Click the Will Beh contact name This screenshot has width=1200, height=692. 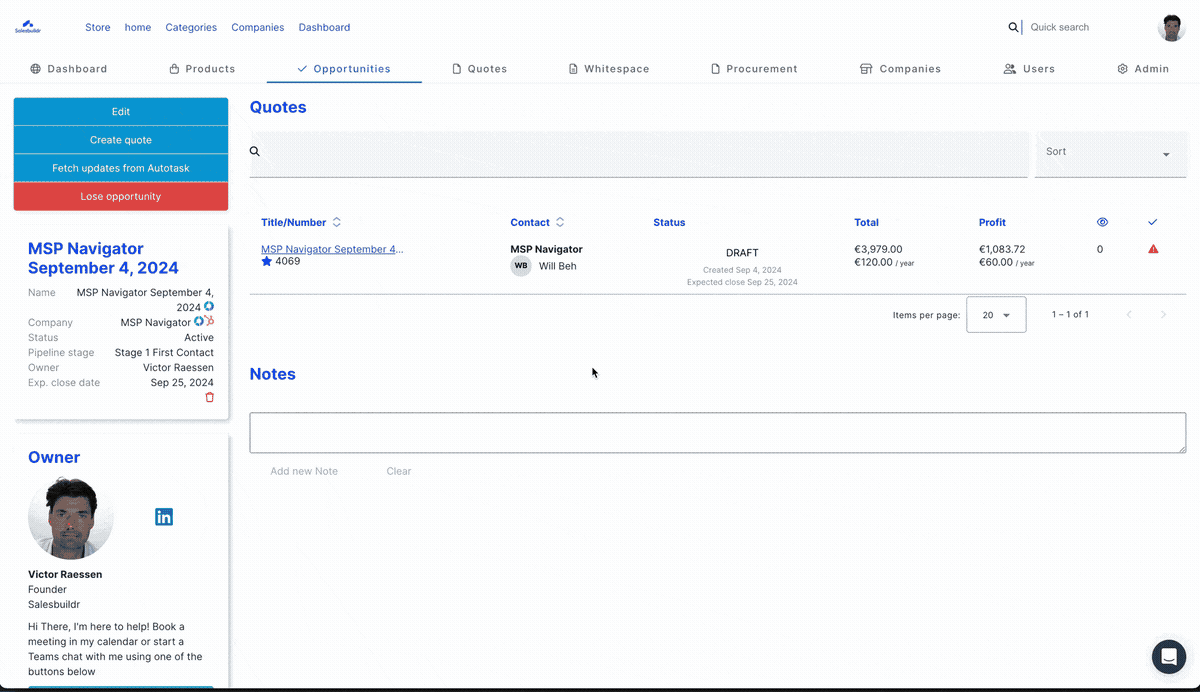(x=558, y=266)
